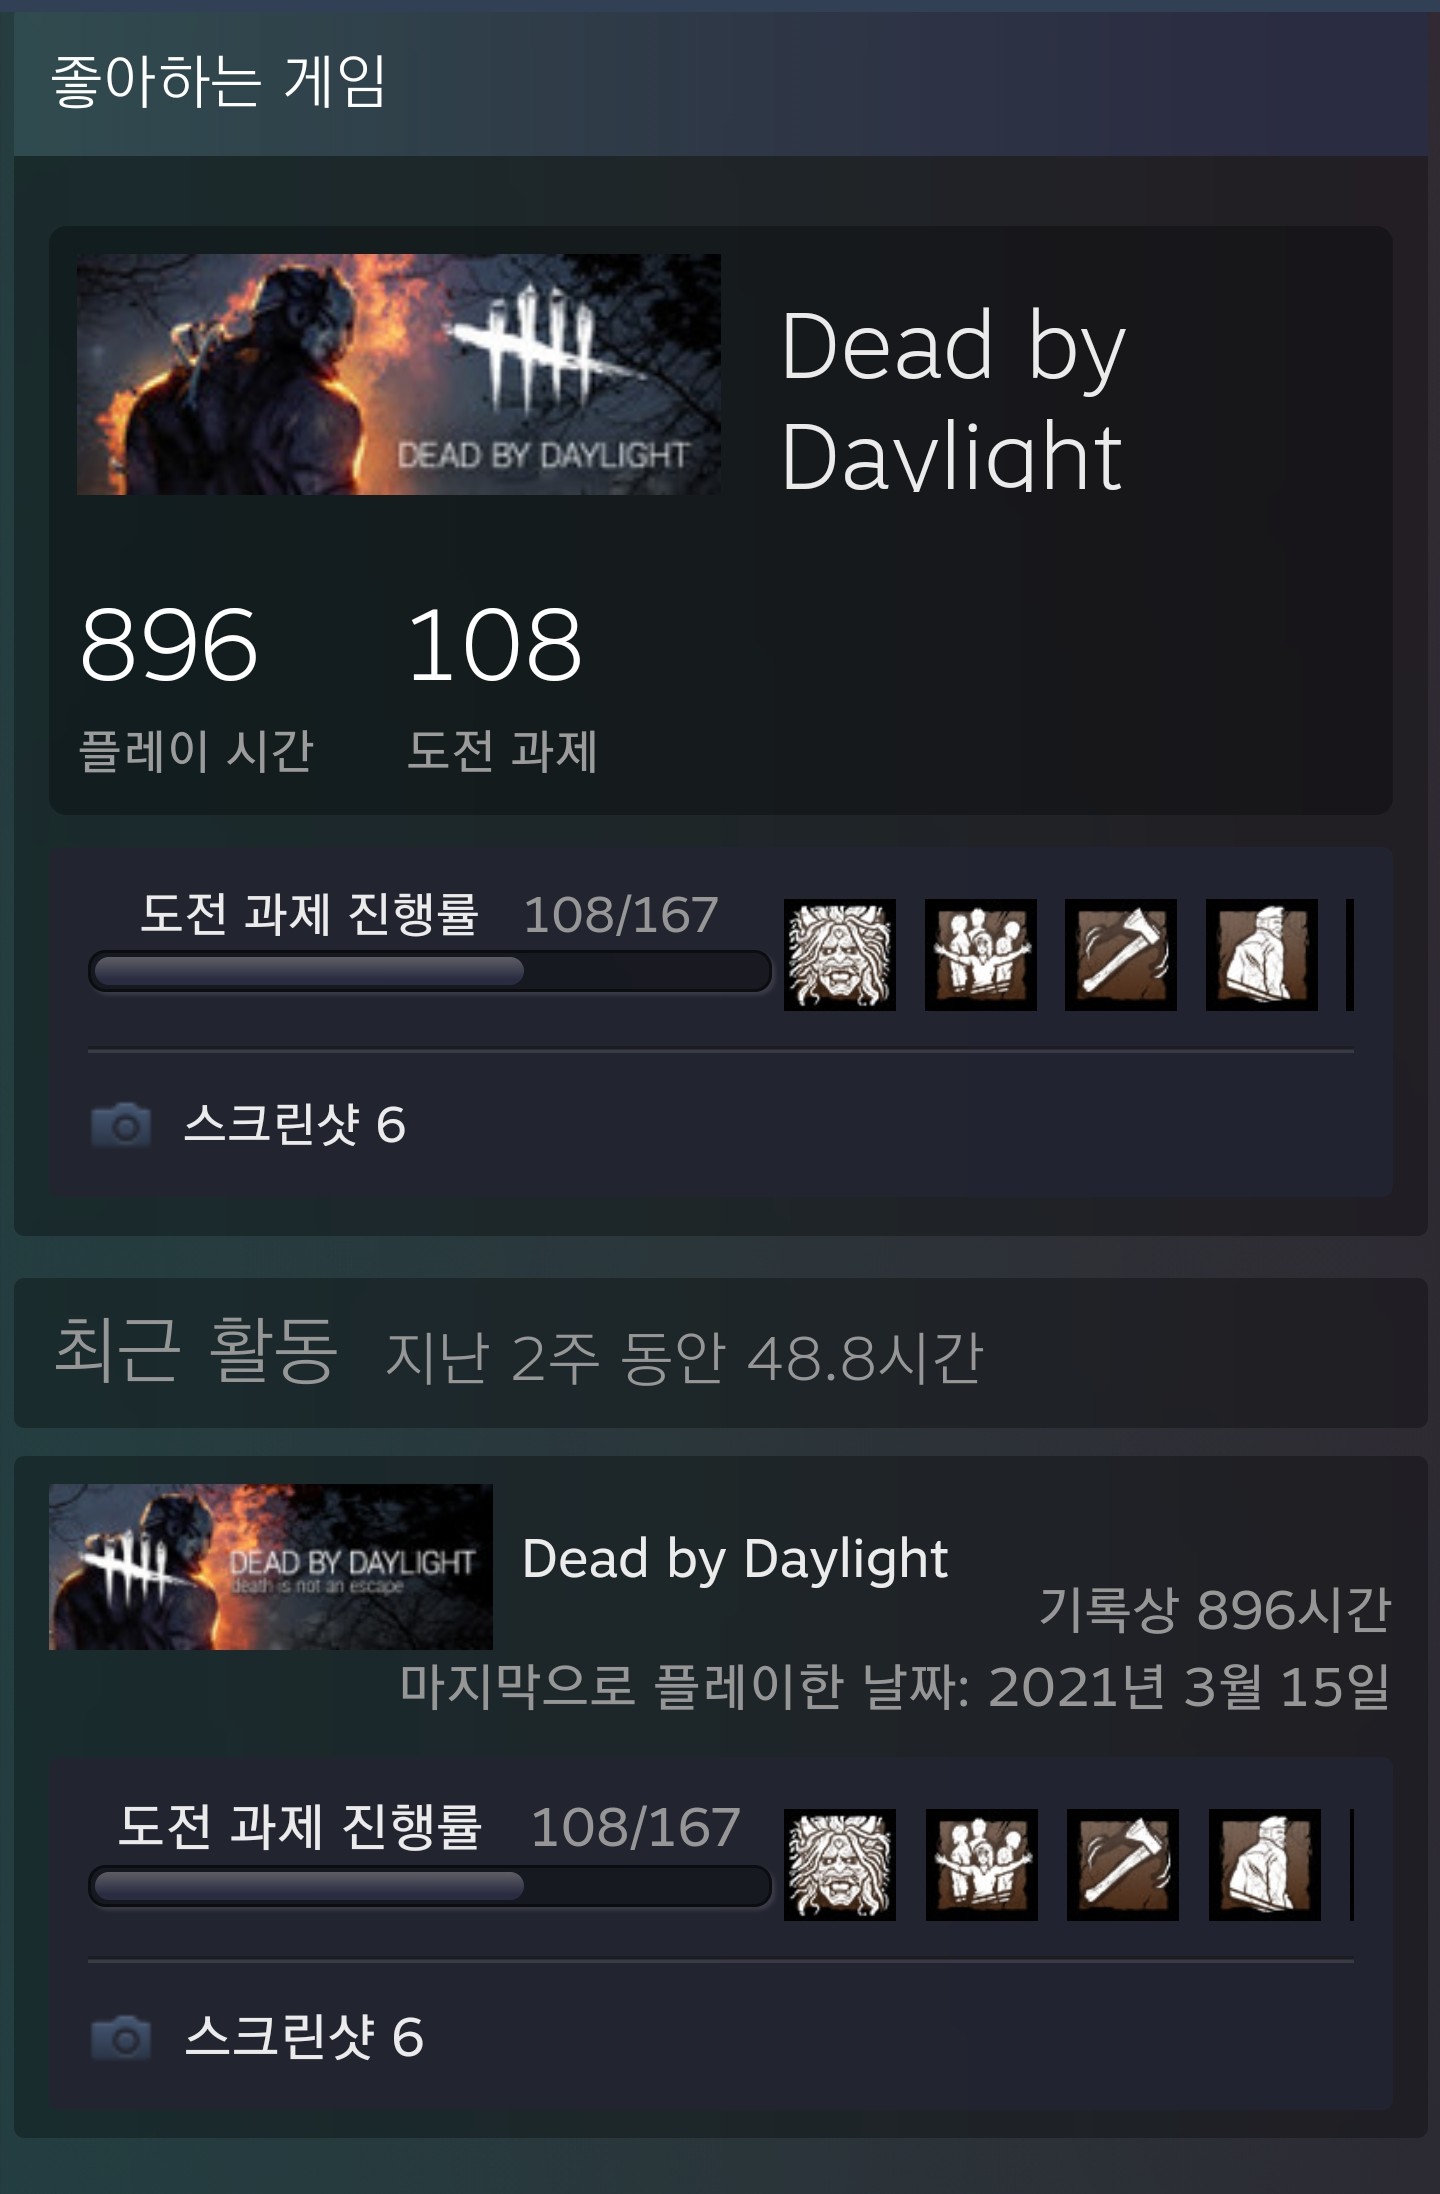The height and width of the screenshot is (2194, 1440).
Task: Click the hatchet achievement icon in favorite game
Action: point(1121,955)
